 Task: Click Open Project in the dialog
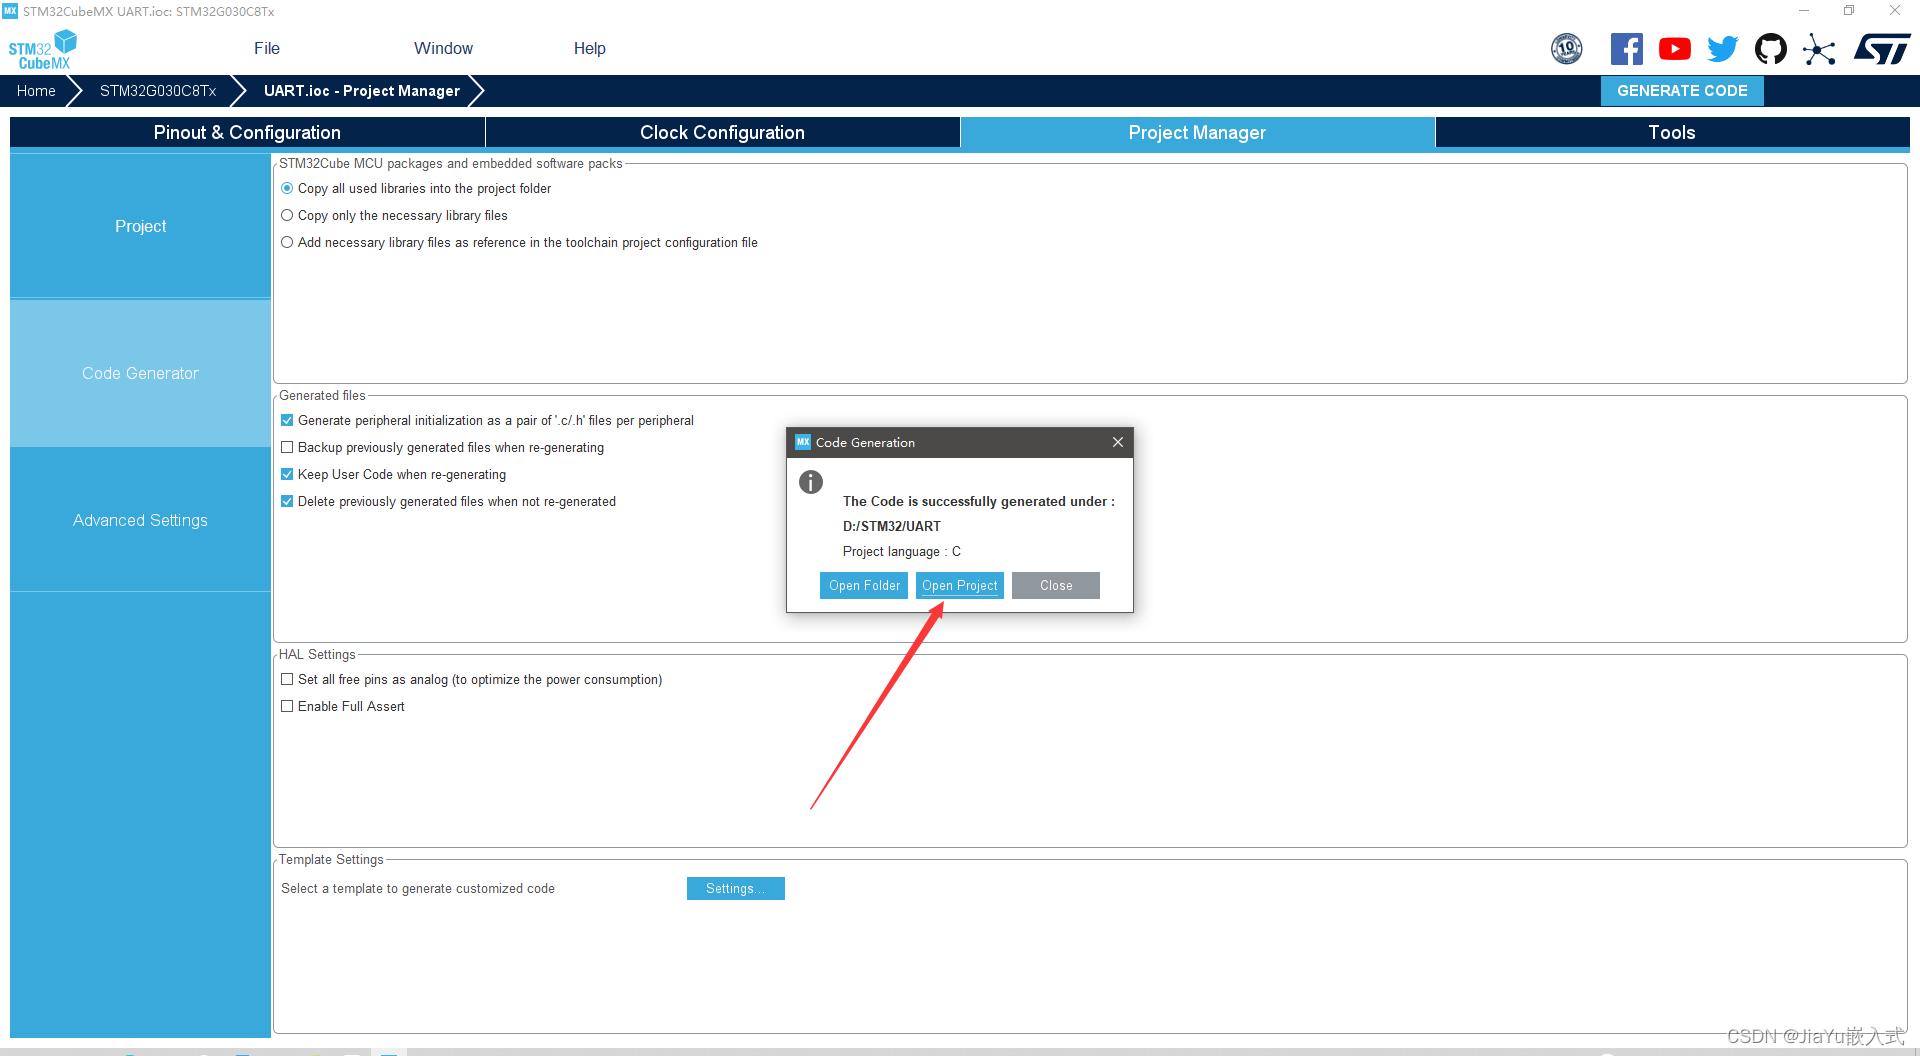click(960, 585)
